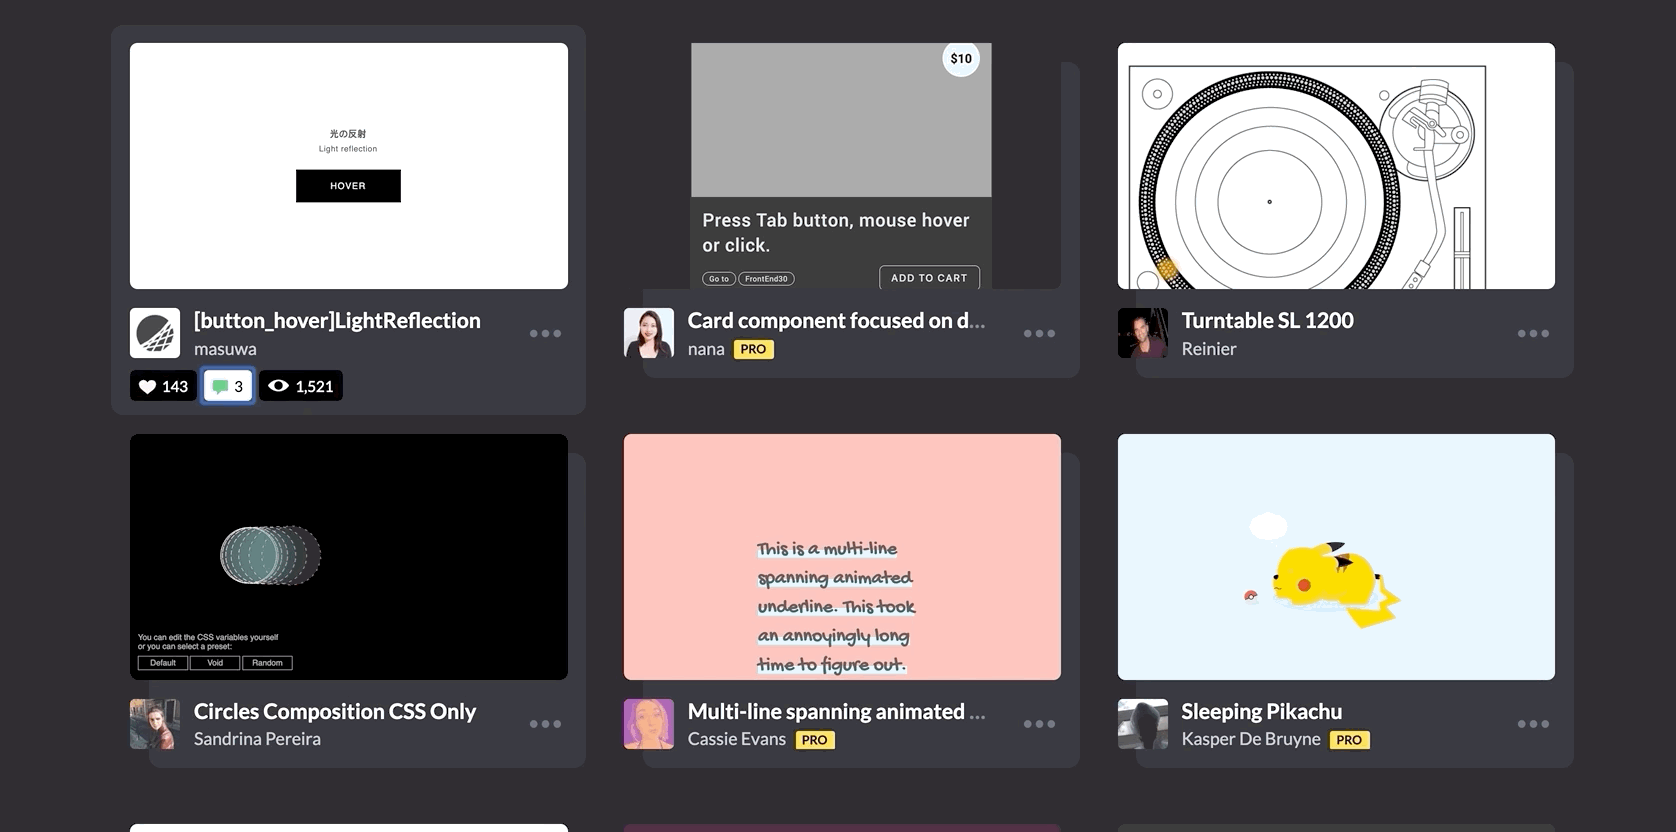This screenshot has width=1676, height=832.
Task: Click the "Press Tab button, mouse hover" text
Action: pos(836,220)
